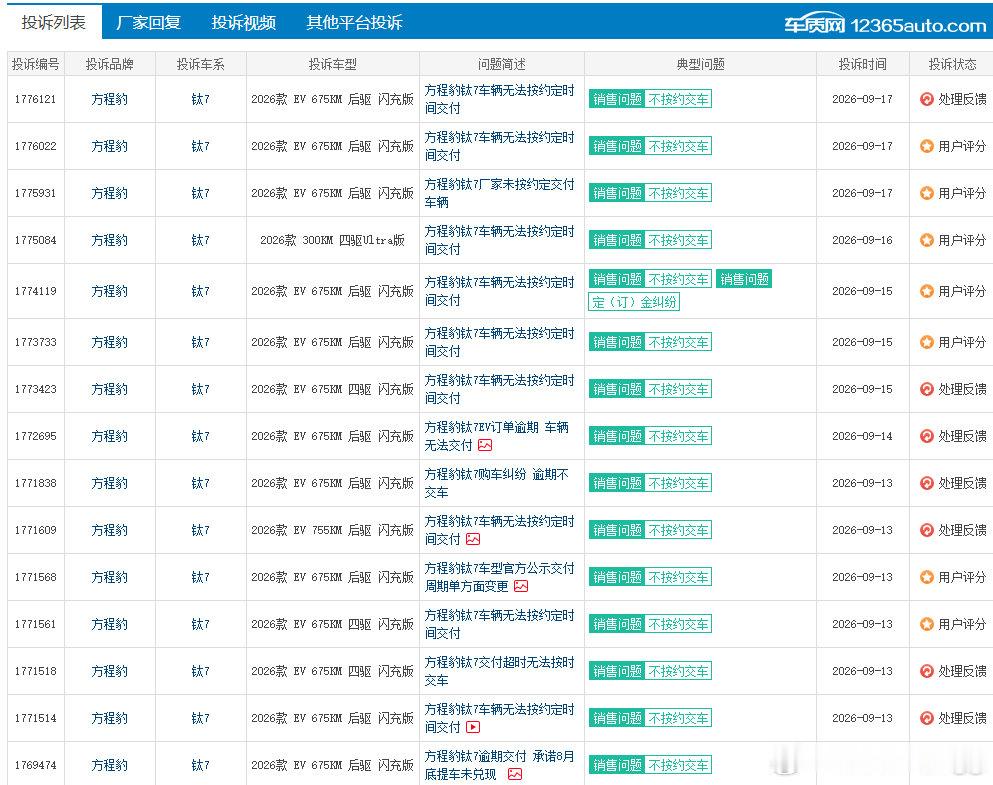Play the video attachment icon for complaint 1771514
The width and height of the screenshot is (993, 785).
point(473,727)
